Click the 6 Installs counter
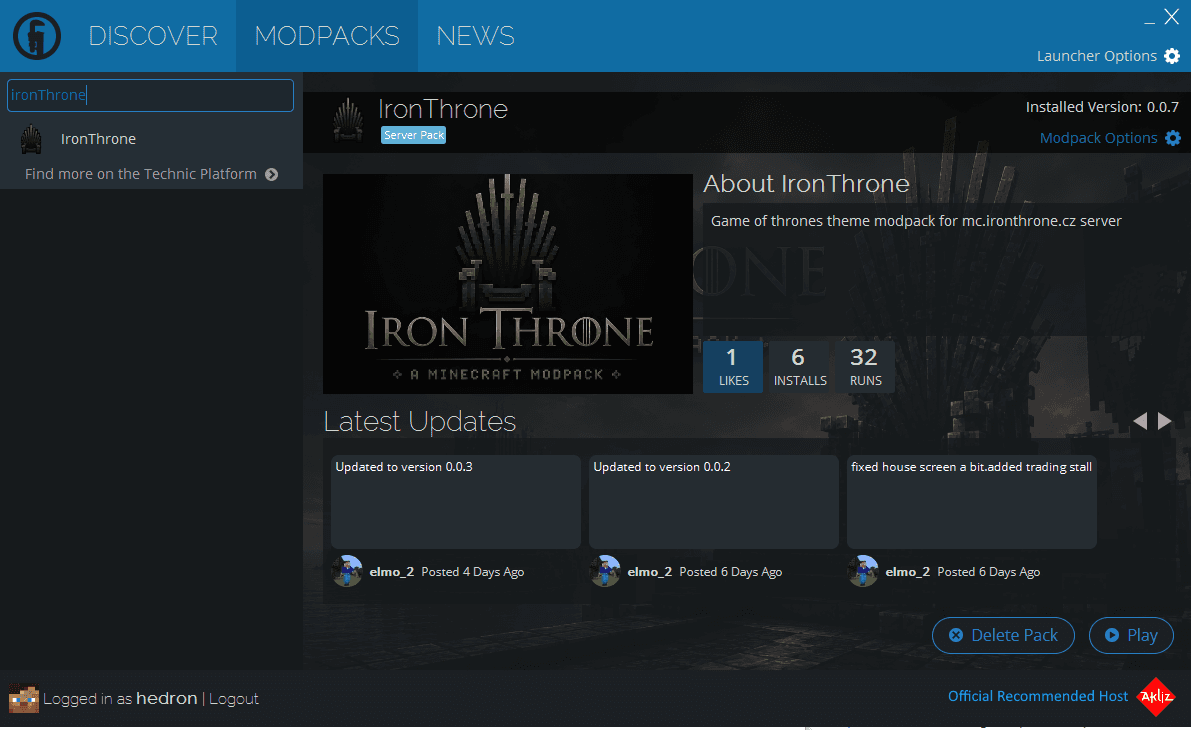The height and width of the screenshot is (730, 1191). [x=800, y=366]
